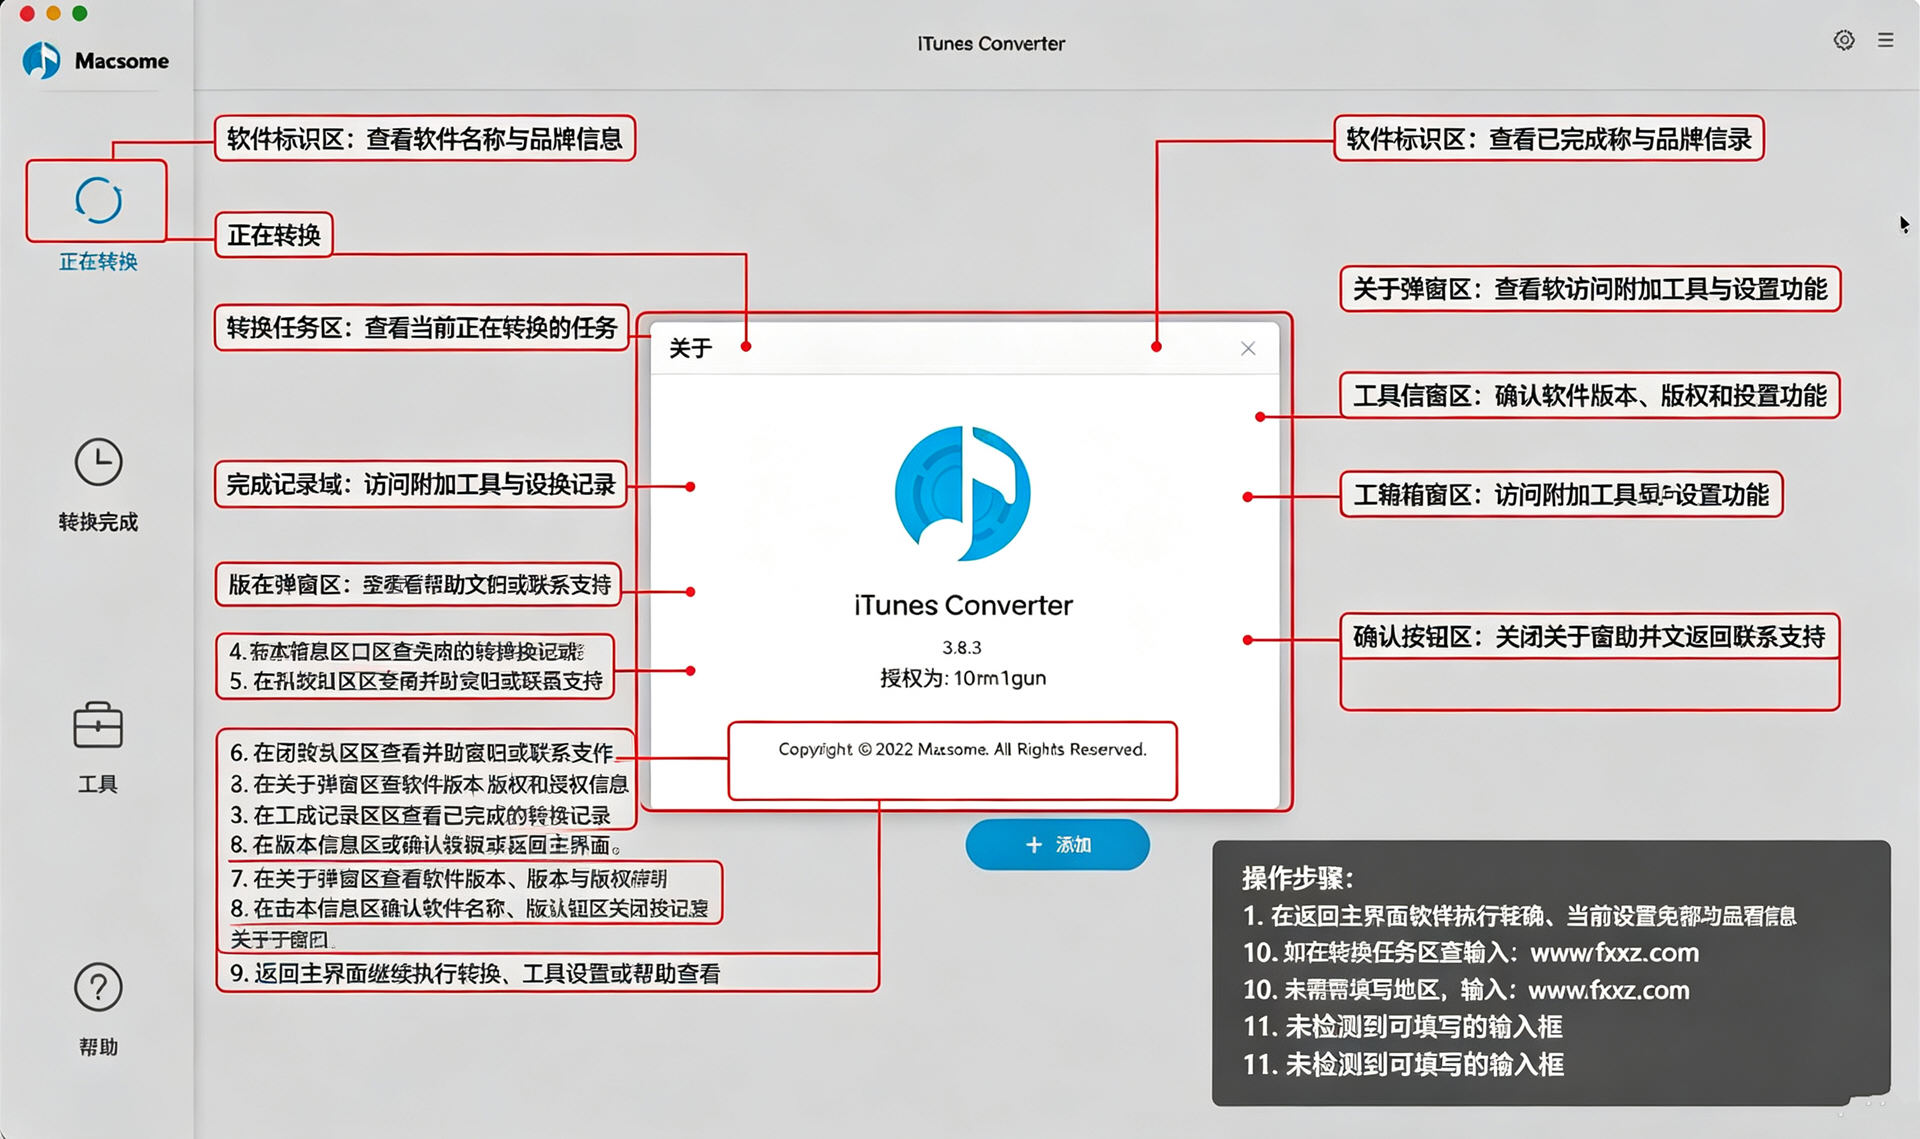1920x1139 pixels.
Task: Open the hamburger menu in the title bar
Action: tap(1886, 40)
